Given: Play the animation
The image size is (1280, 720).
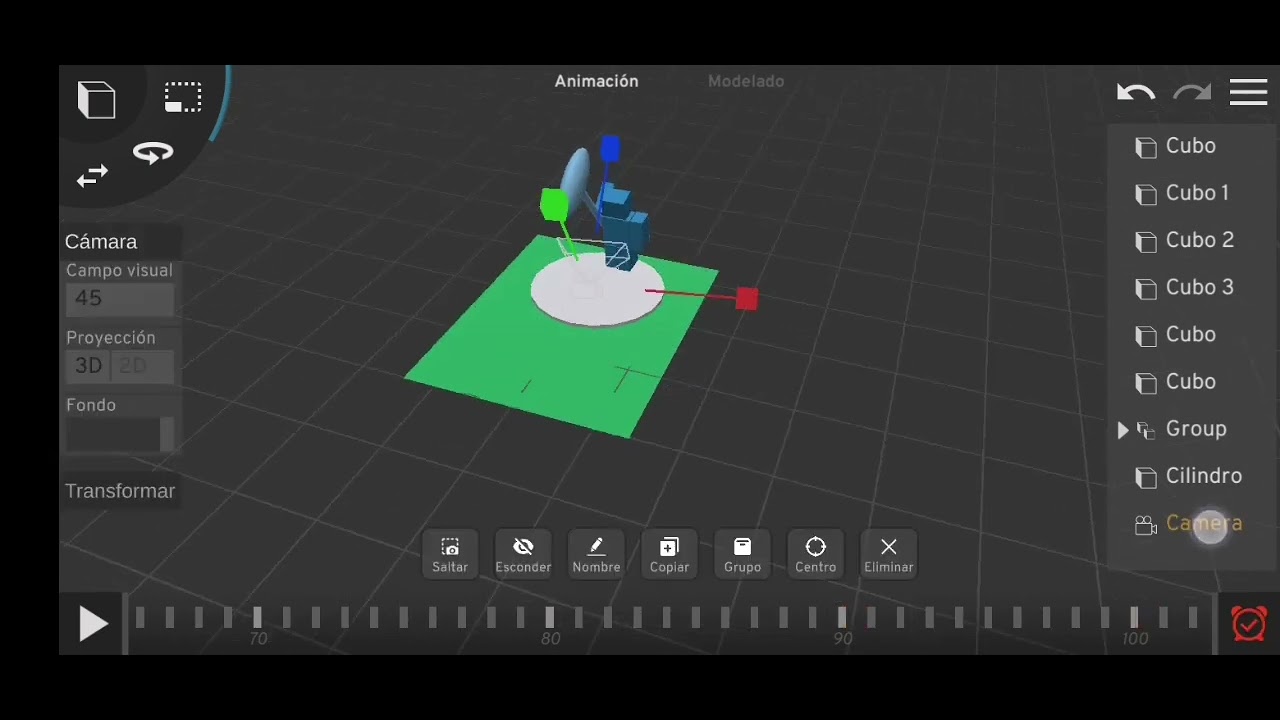Looking at the screenshot, I should point(93,624).
